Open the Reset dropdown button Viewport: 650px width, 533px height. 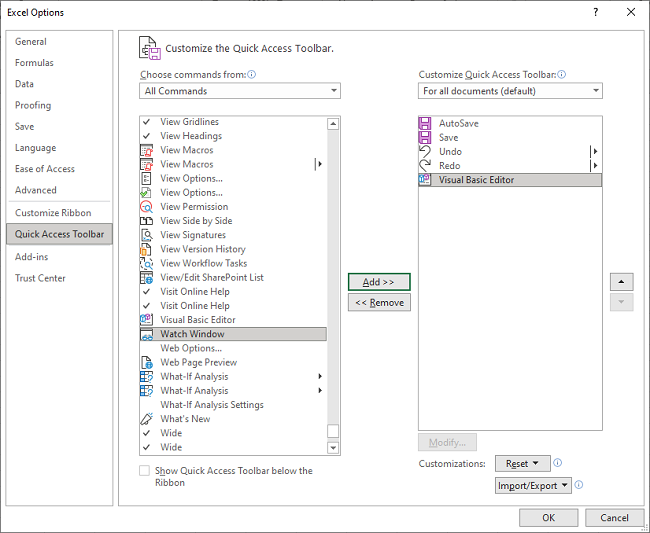pyautogui.click(x=522, y=464)
